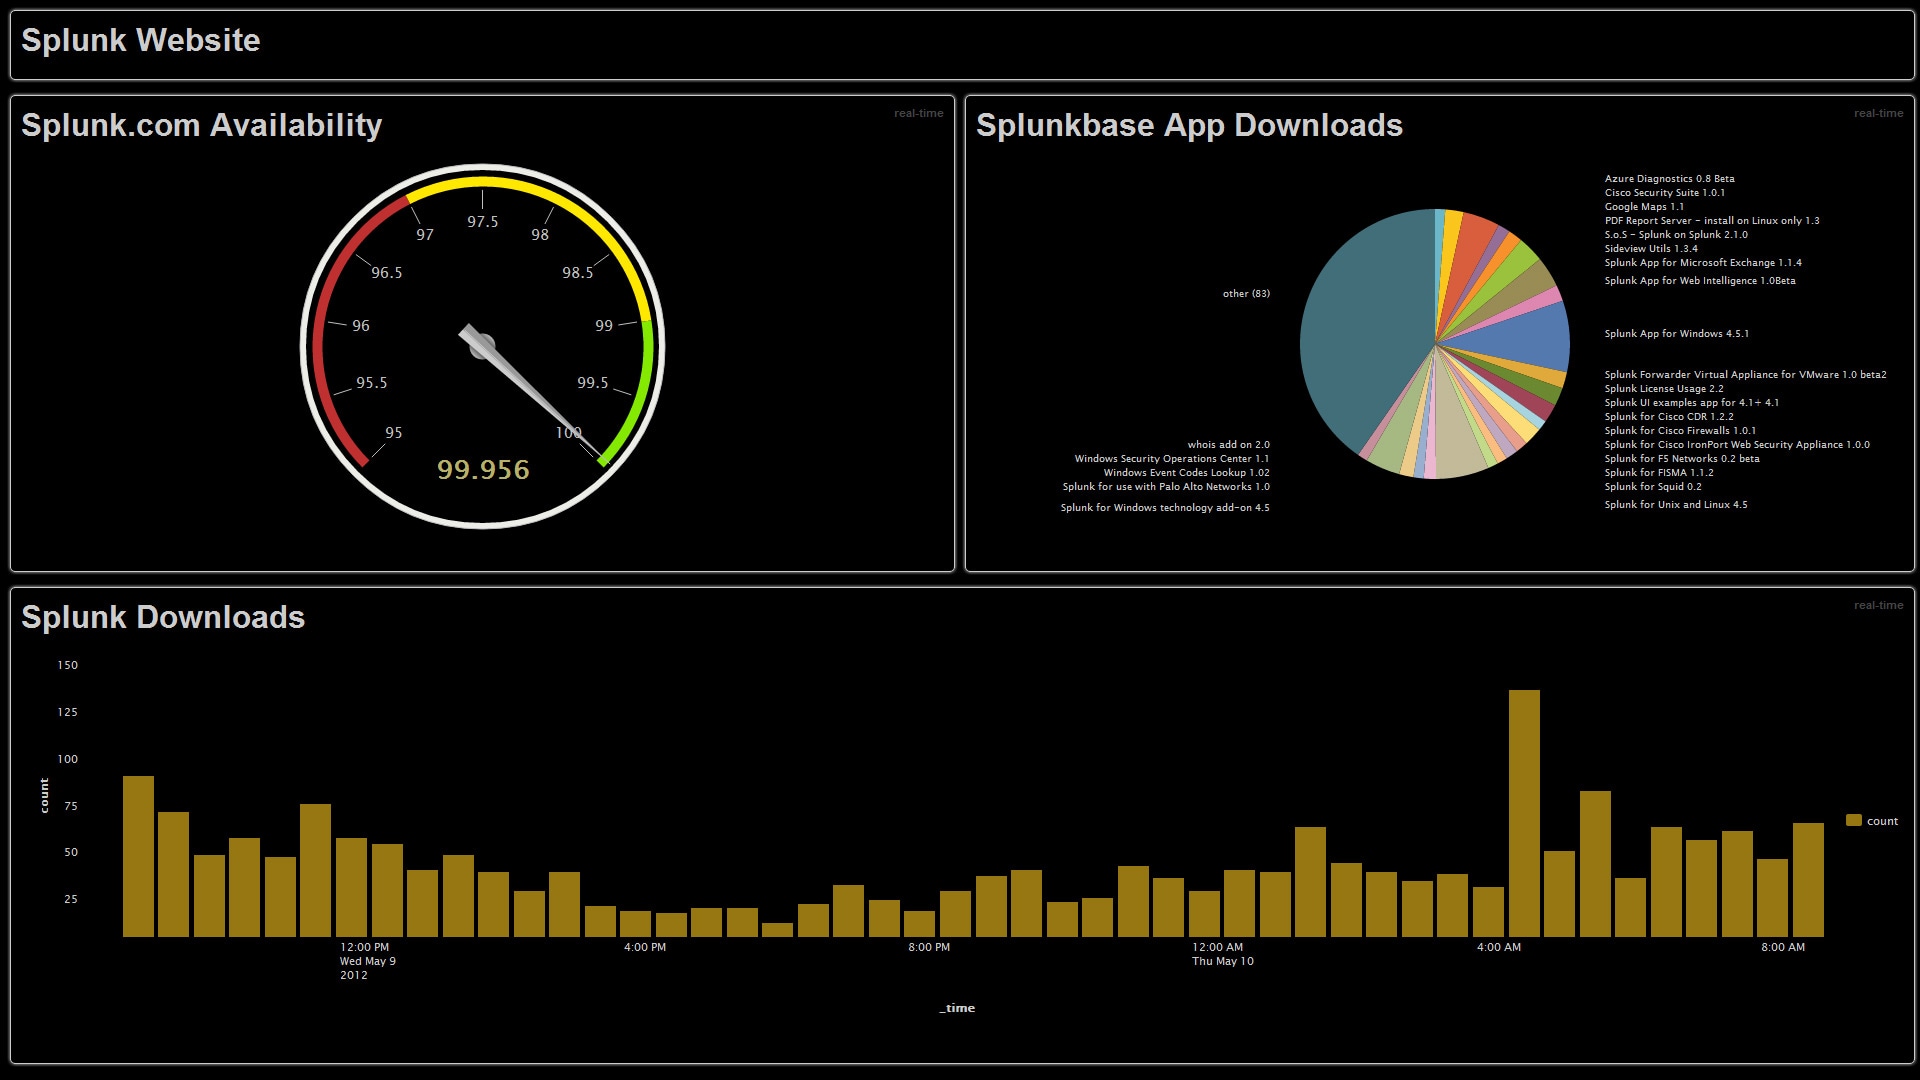Click Splunk for Windows technology add-on 4.5 label

[1165, 508]
